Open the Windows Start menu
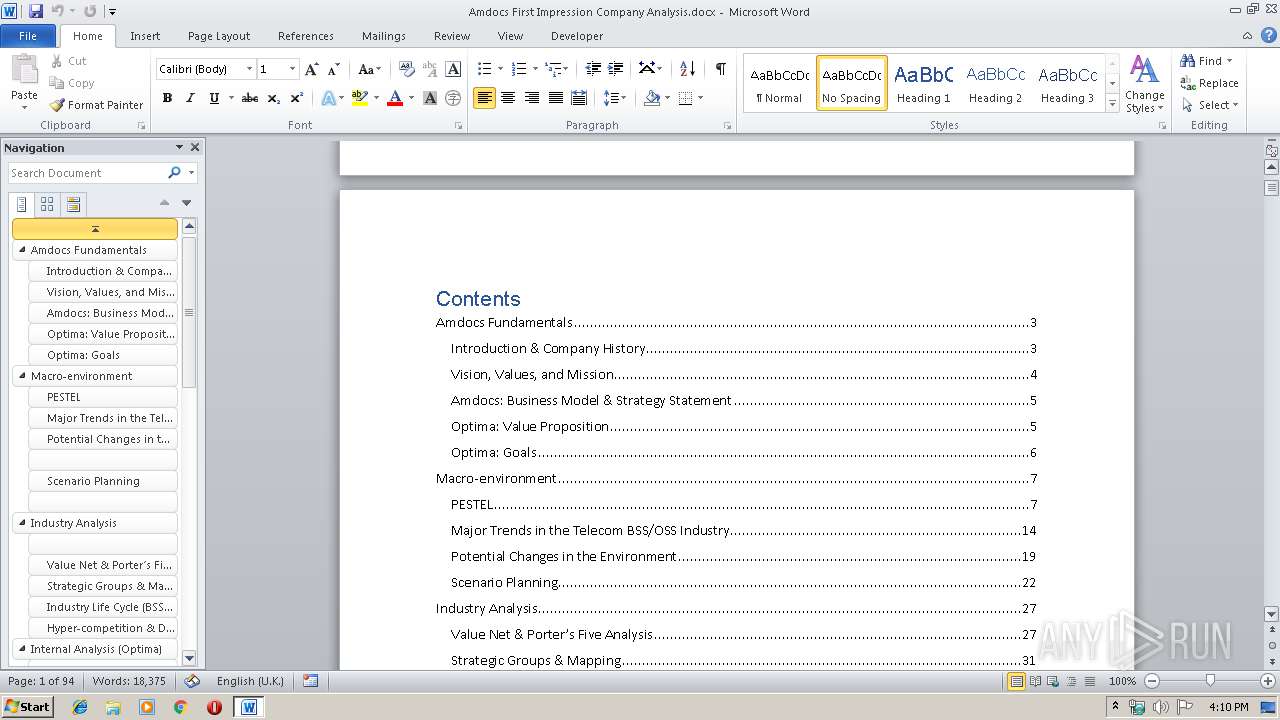The width and height of the screenshot is (1280, 720). coord(27,706)
